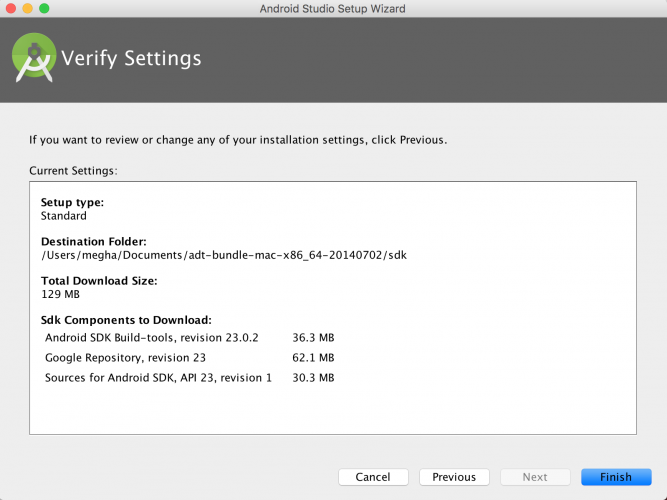Select the 30.3 MB size value
Viewport: 667px width, 500px height.
pyautogui.click(x=313, y=377)
